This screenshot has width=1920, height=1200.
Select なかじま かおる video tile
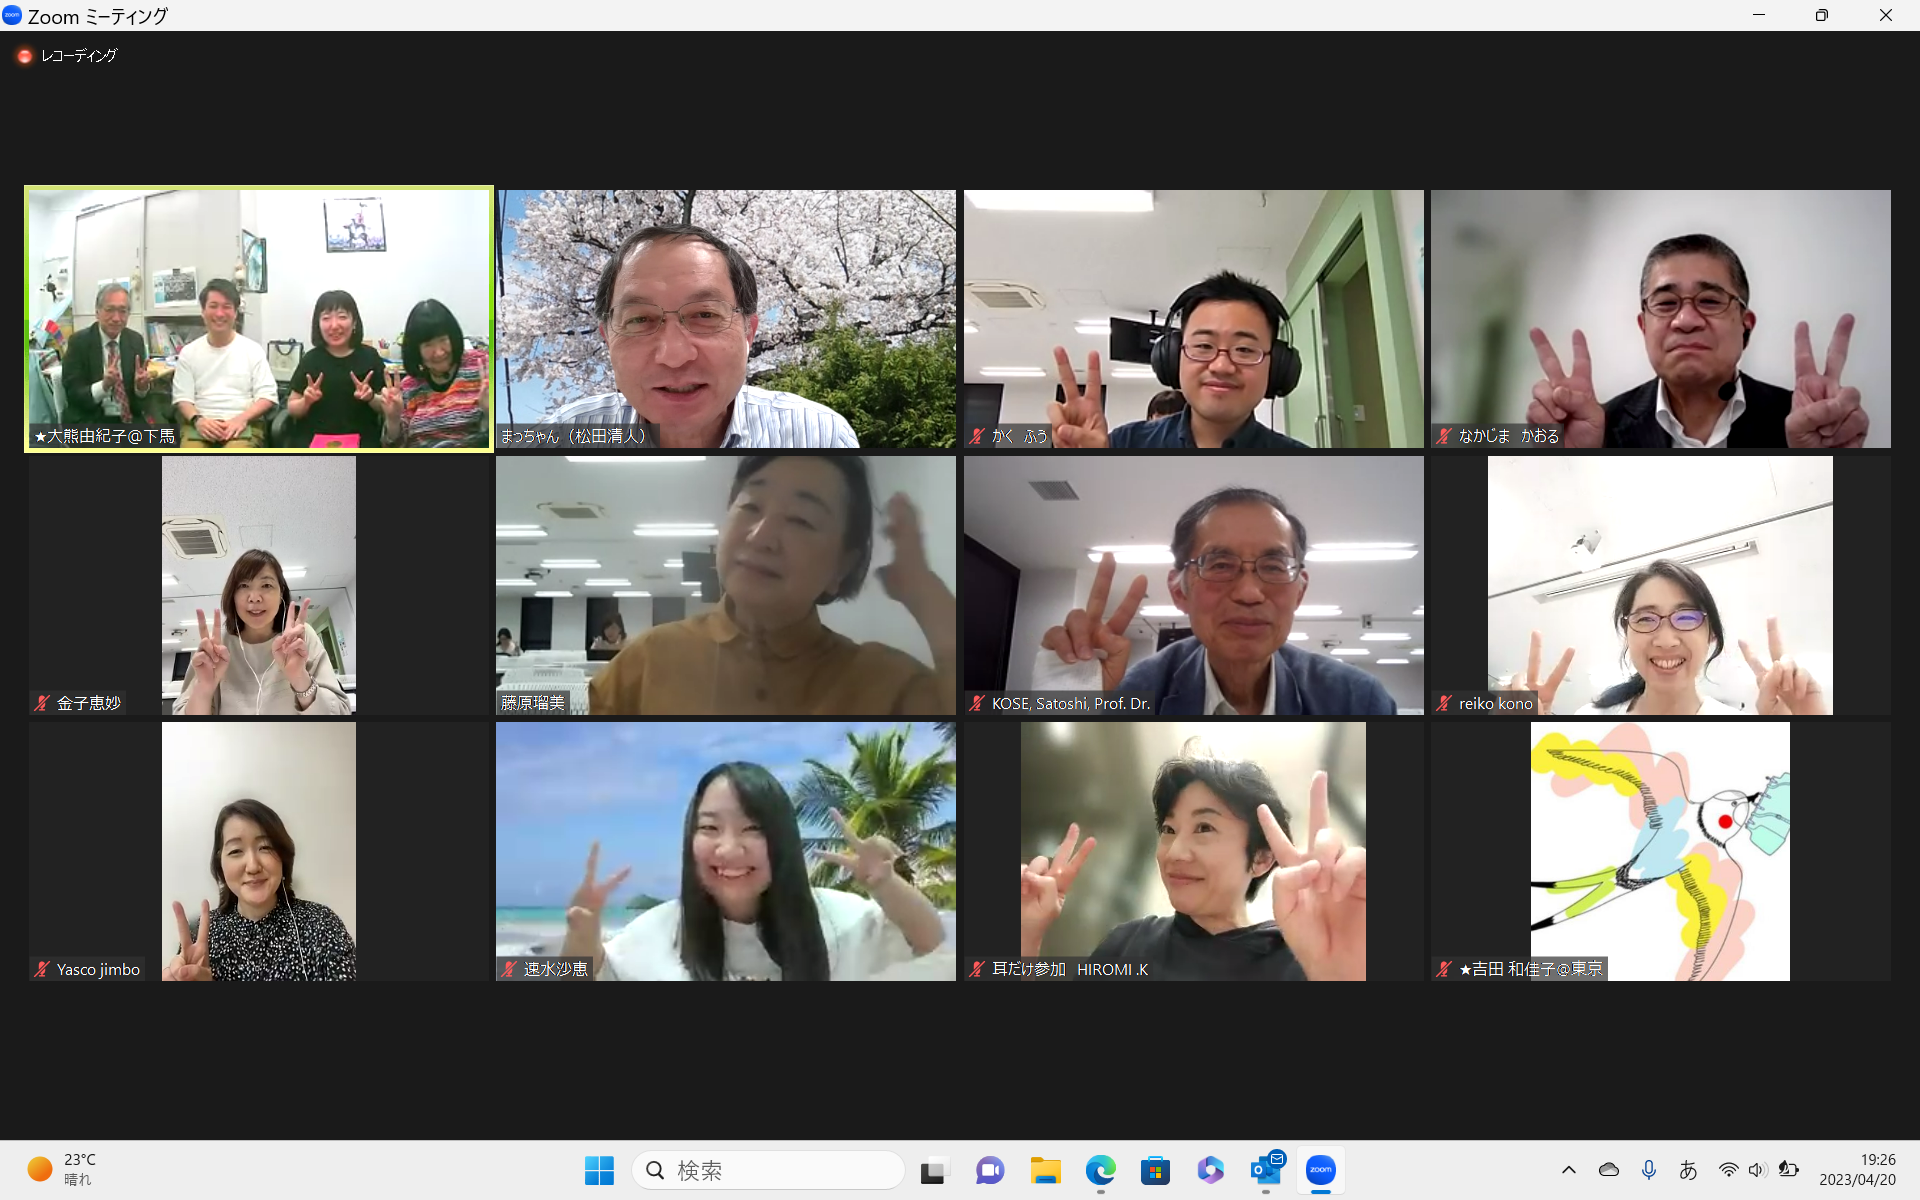(x=1660, y=319)
